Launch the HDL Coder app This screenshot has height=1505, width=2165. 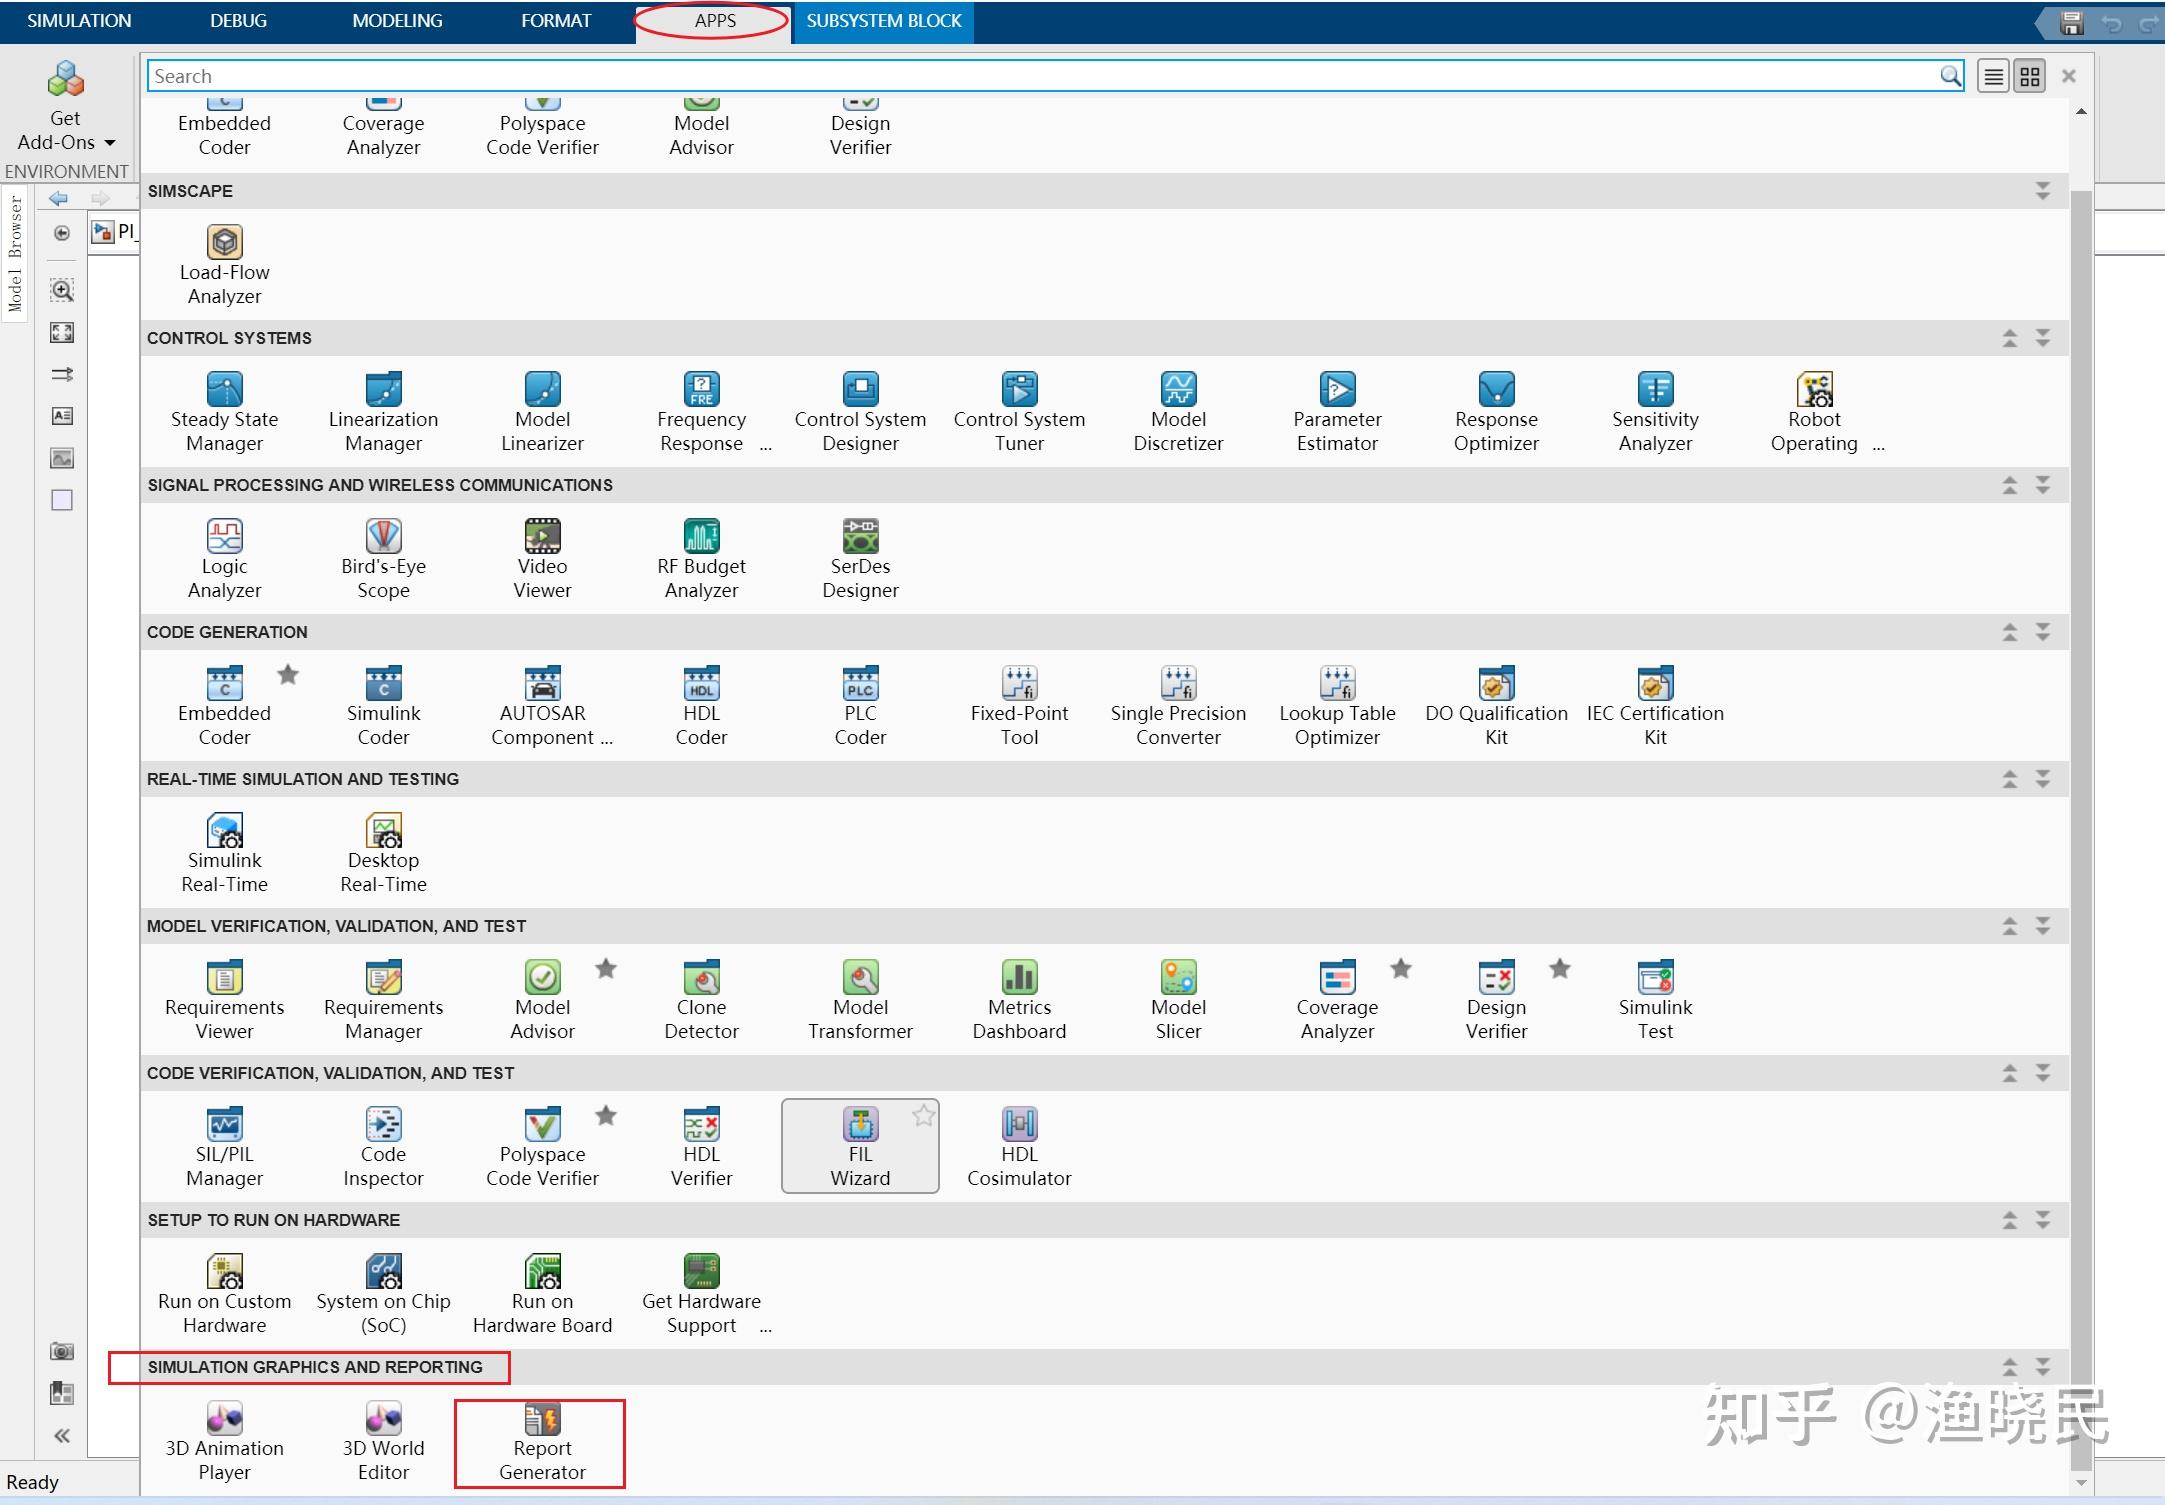click(x=701, y=705)
